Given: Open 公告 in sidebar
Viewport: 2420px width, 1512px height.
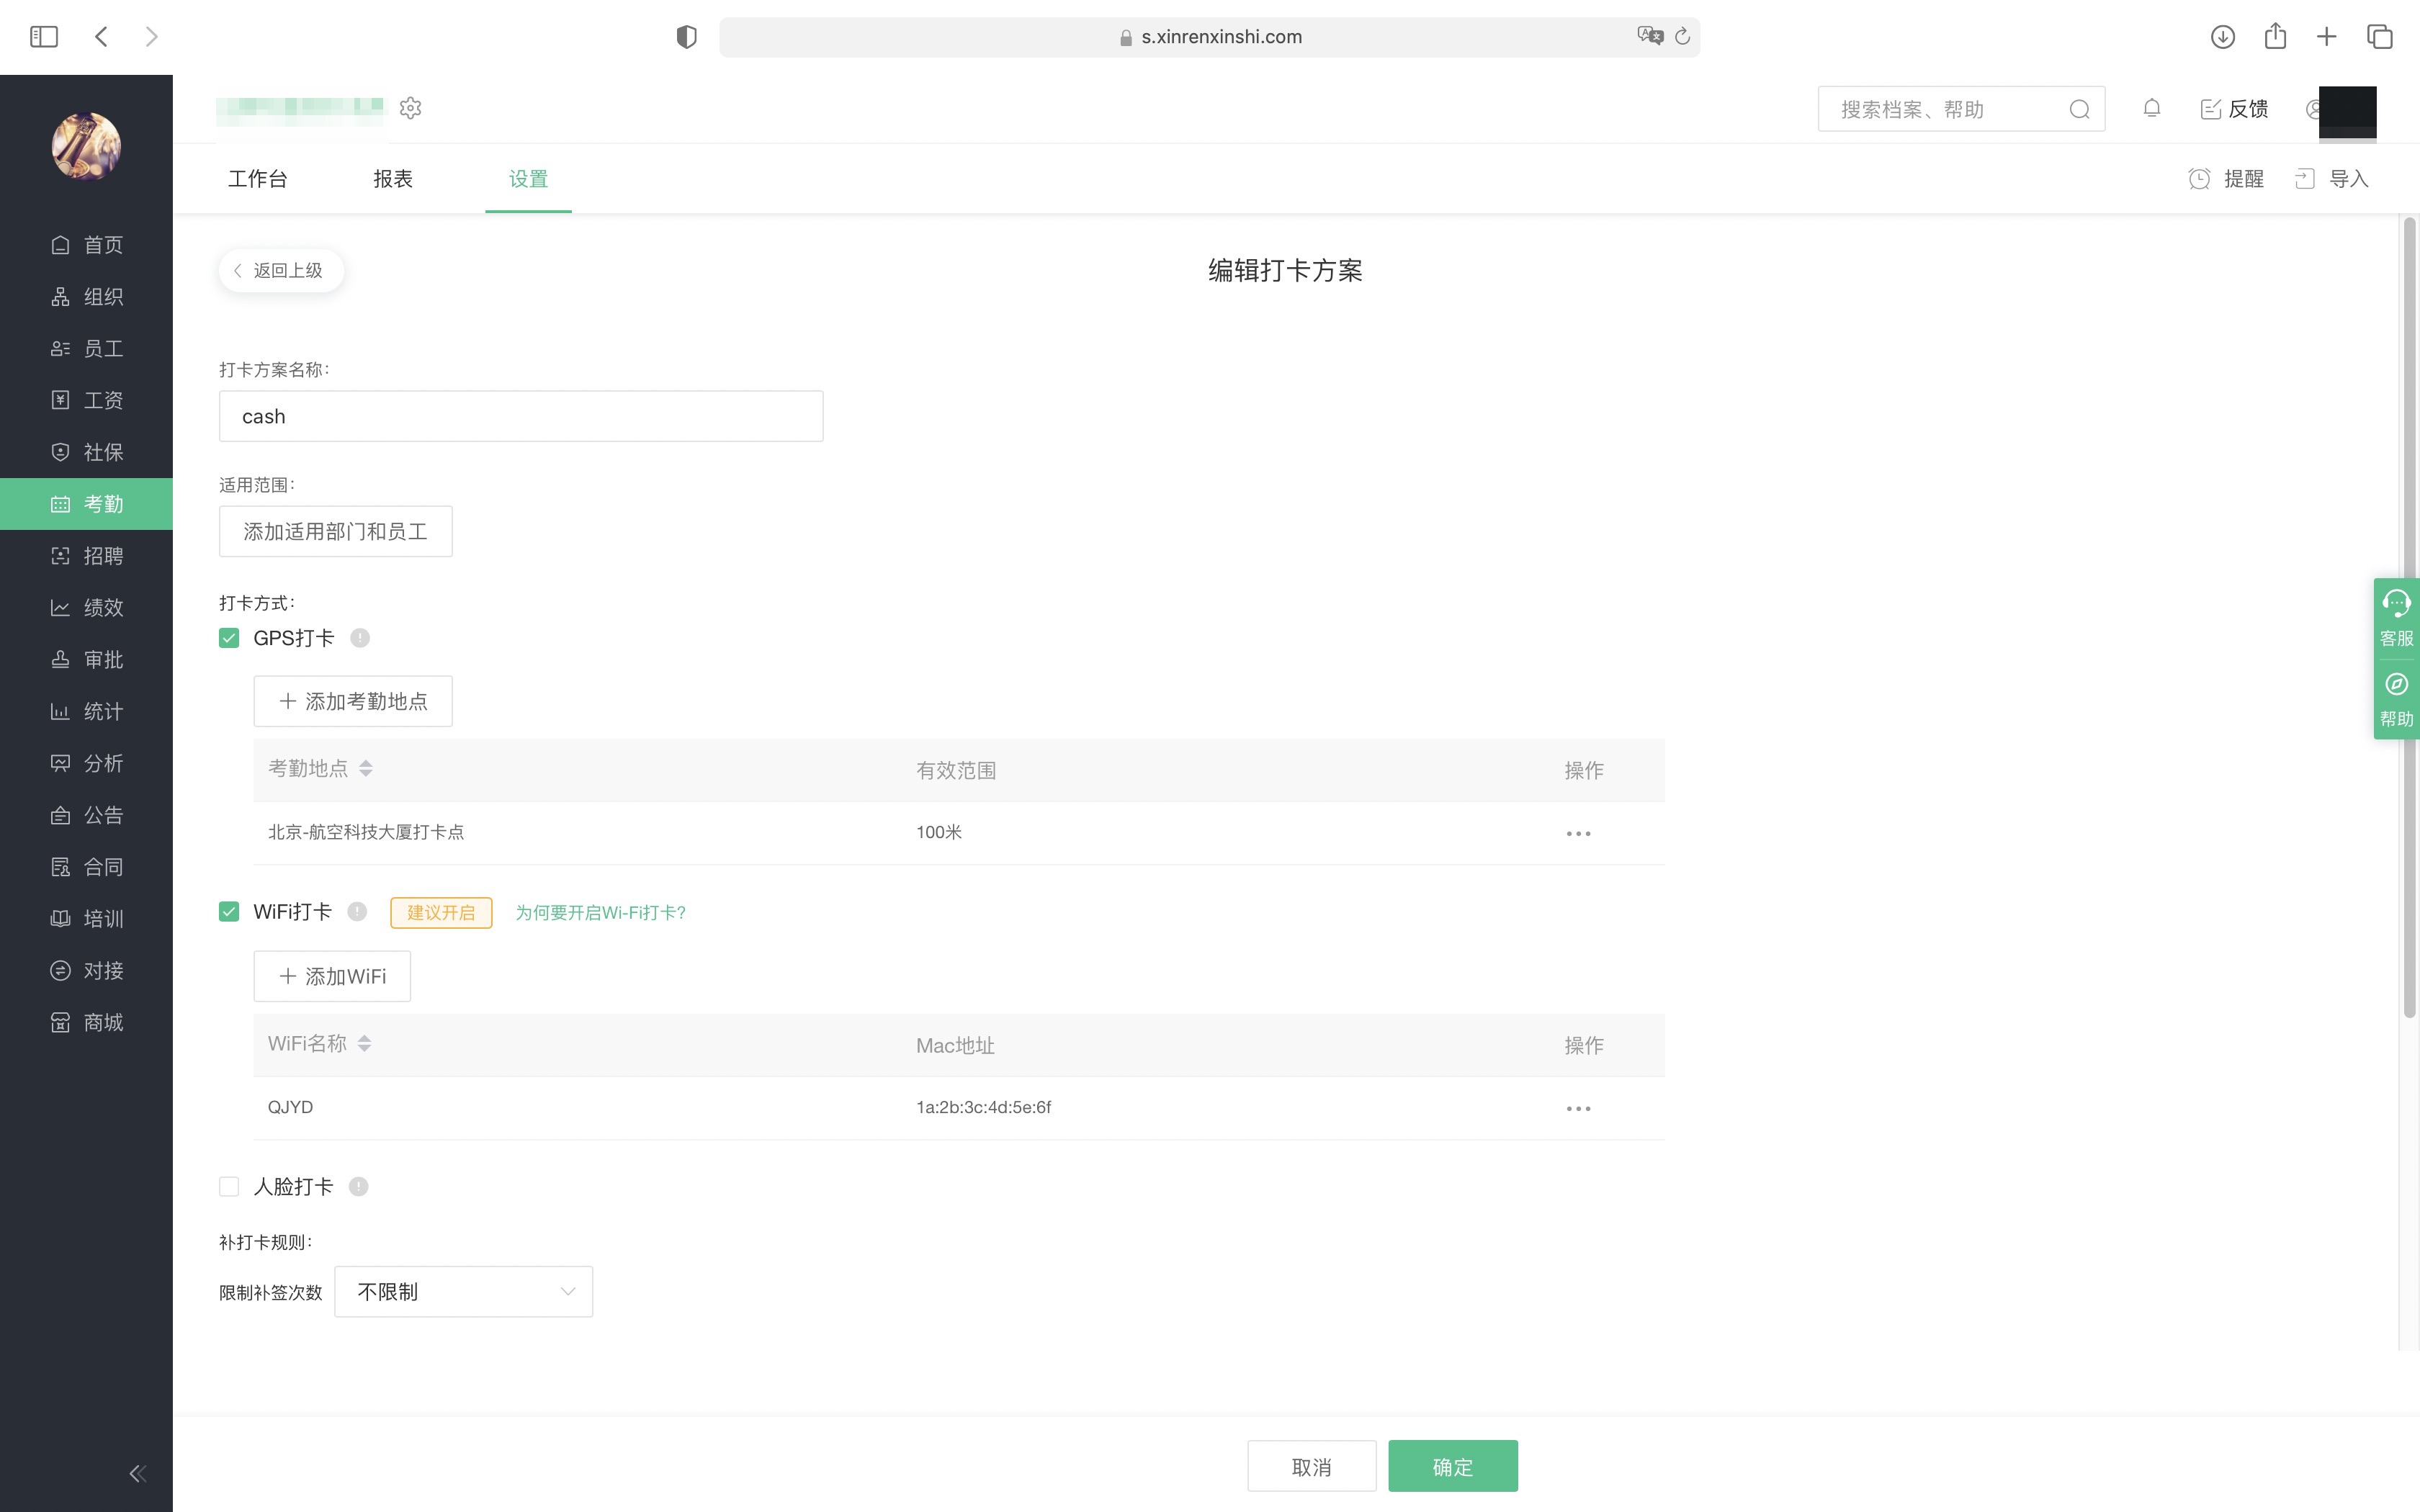Looking at the screenshot, I should tap(86, 815).
